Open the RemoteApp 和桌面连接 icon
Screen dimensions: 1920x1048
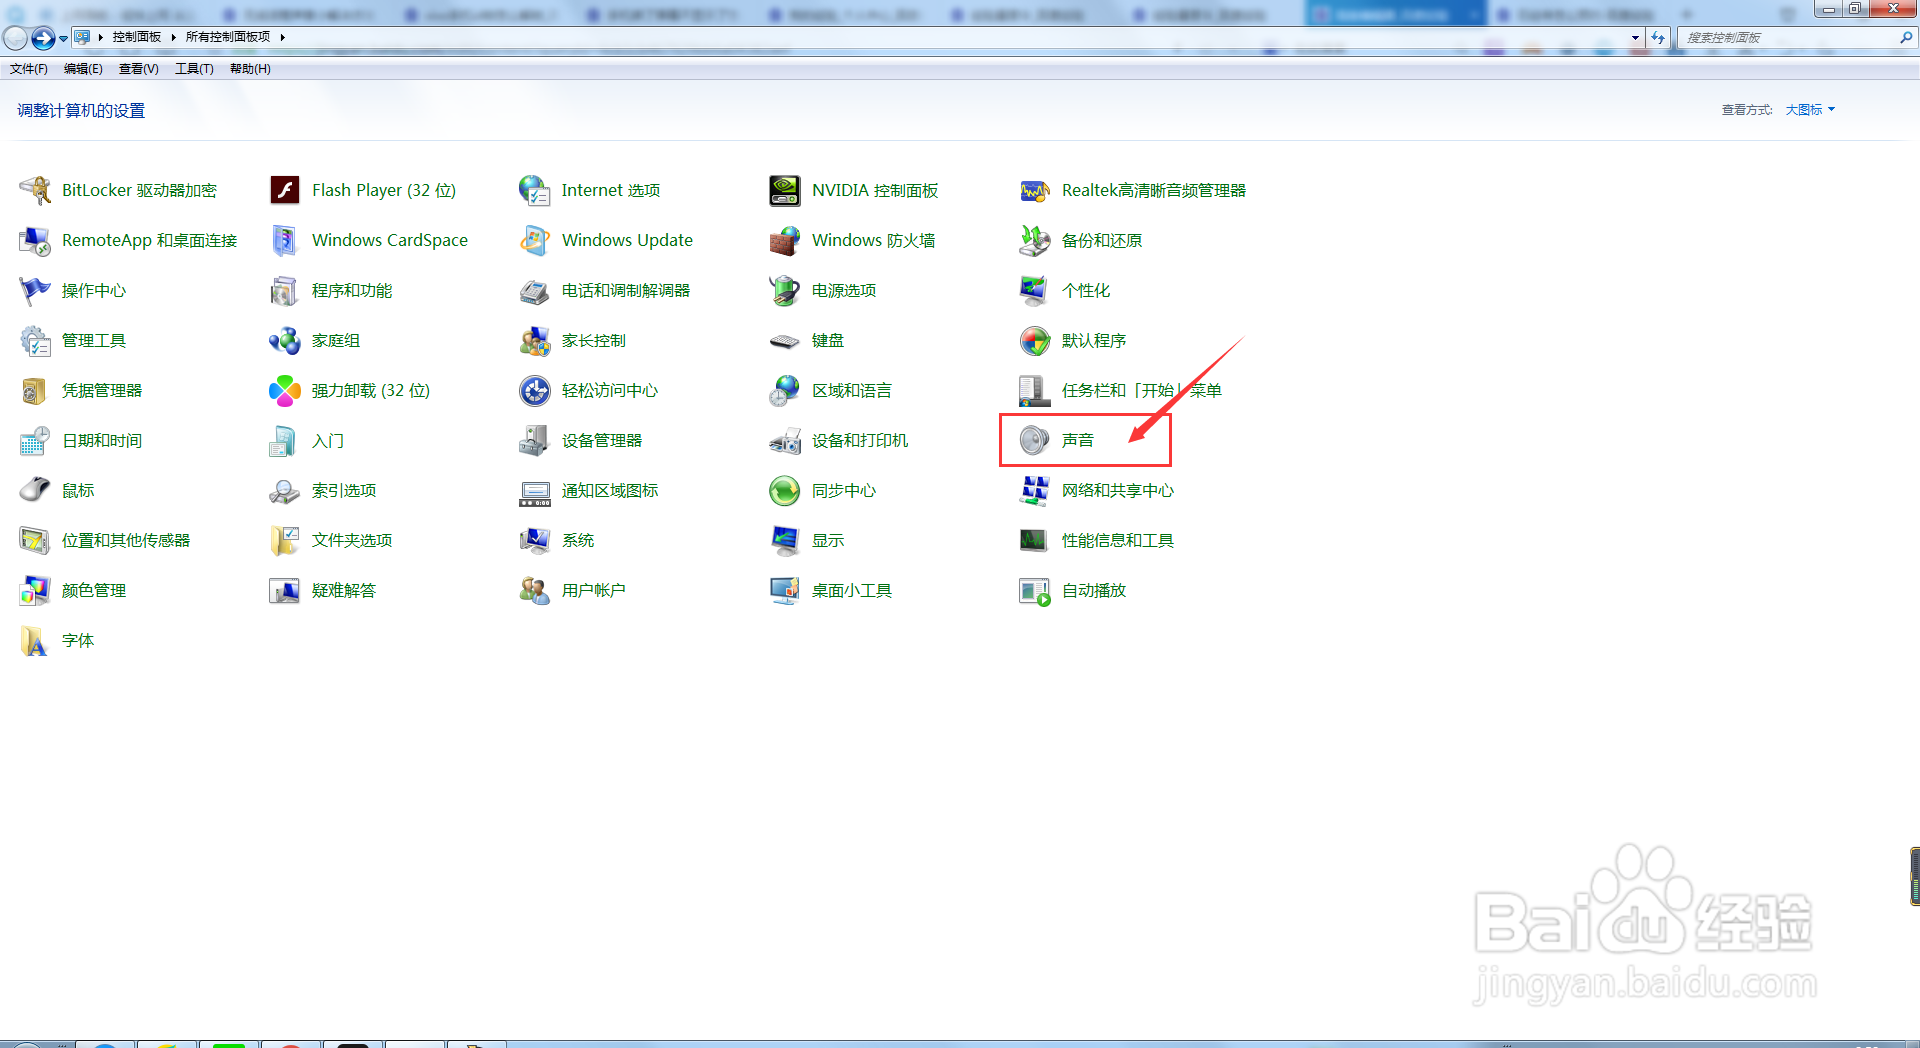[35, 240]
